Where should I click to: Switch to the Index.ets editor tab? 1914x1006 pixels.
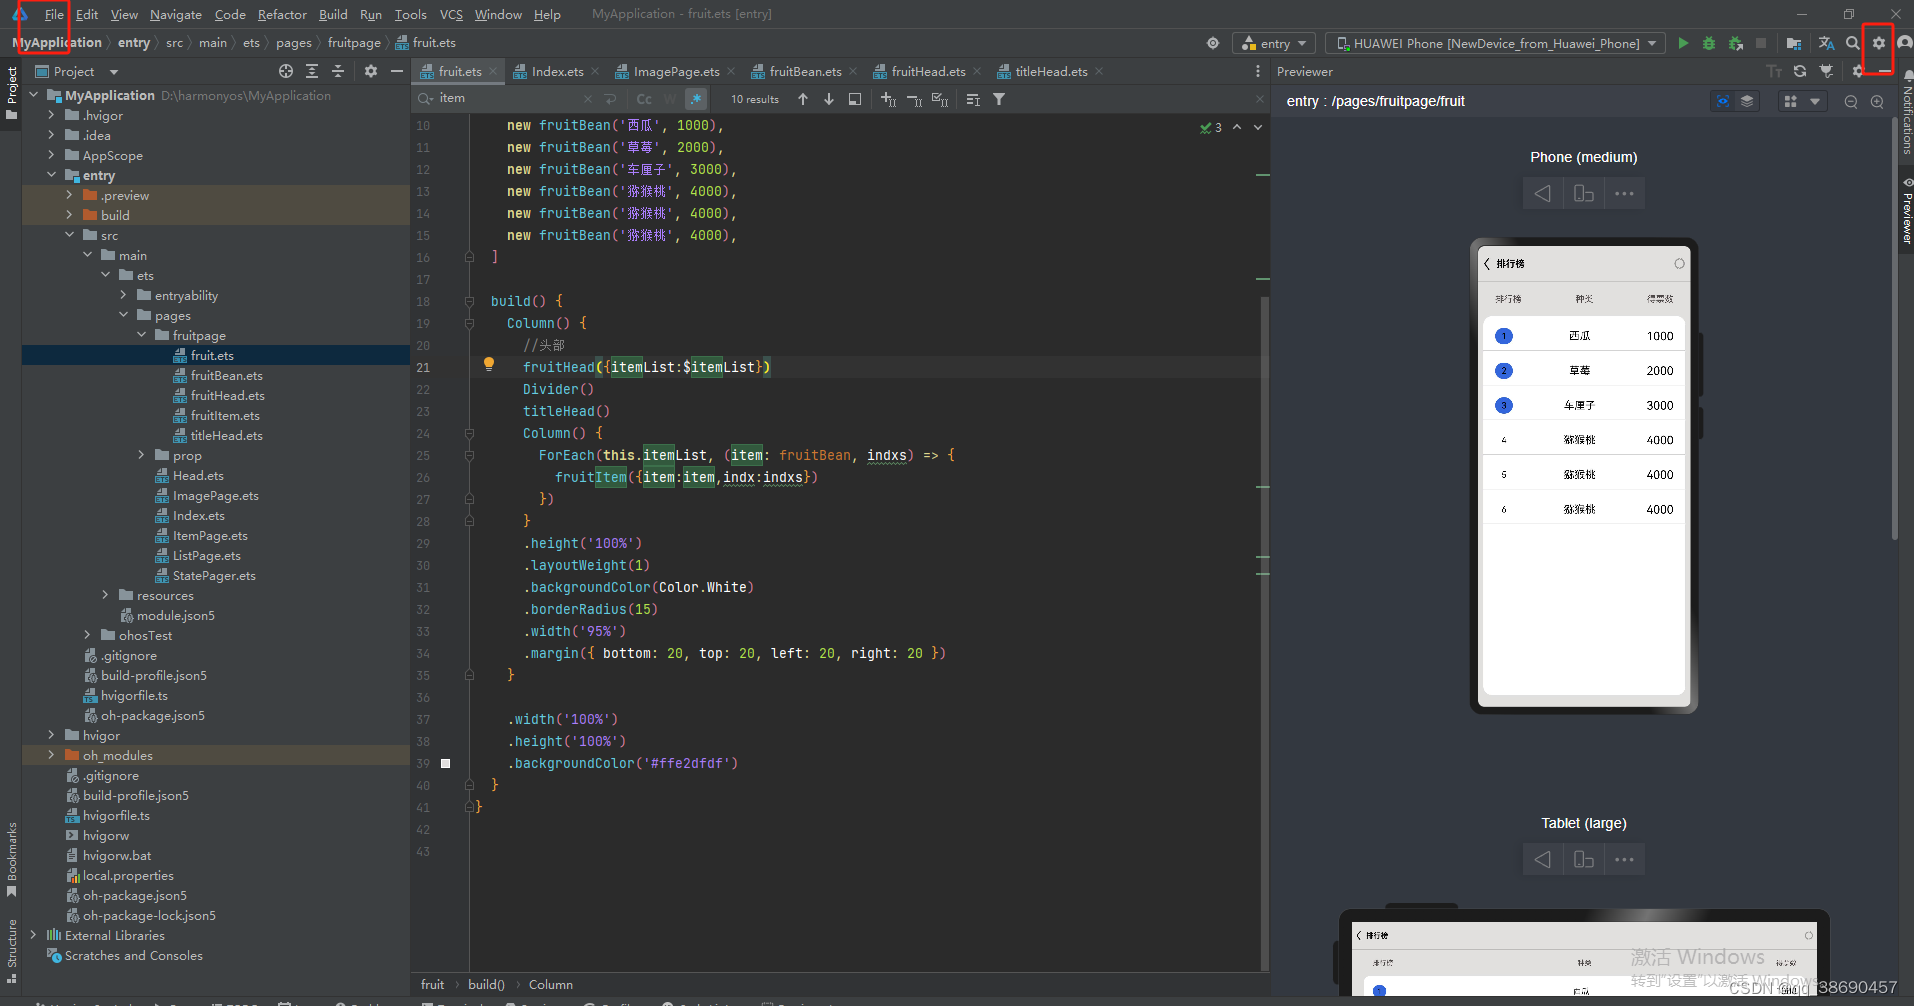(x=558, y=71)
